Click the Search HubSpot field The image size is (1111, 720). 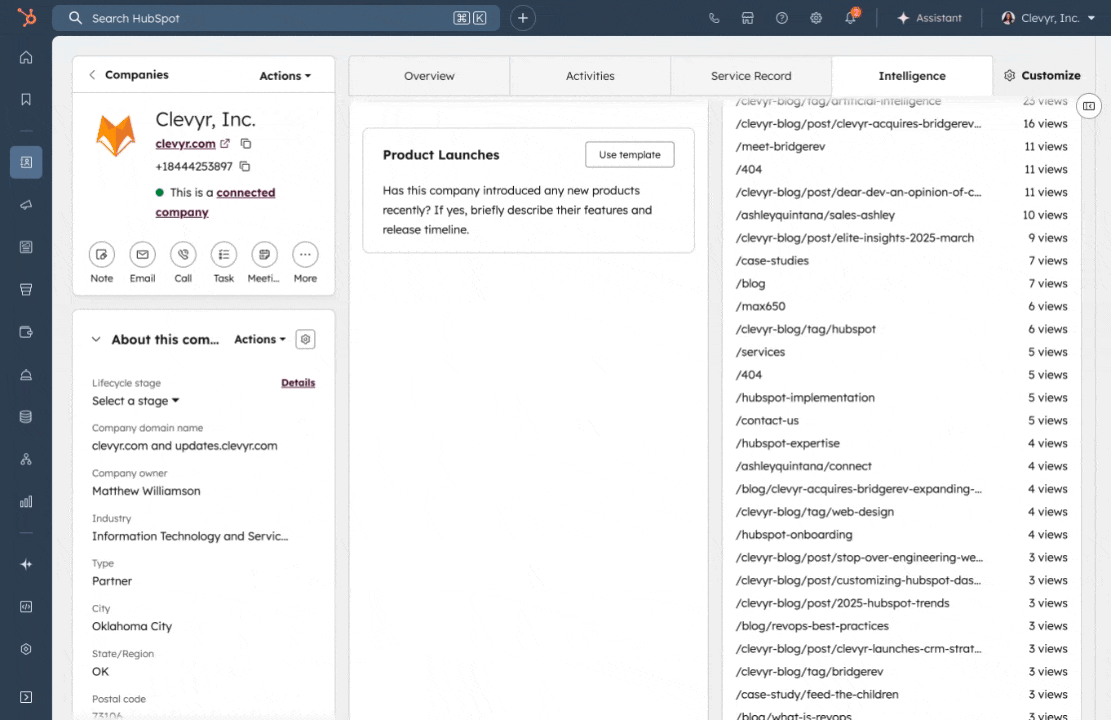(276, 18)
